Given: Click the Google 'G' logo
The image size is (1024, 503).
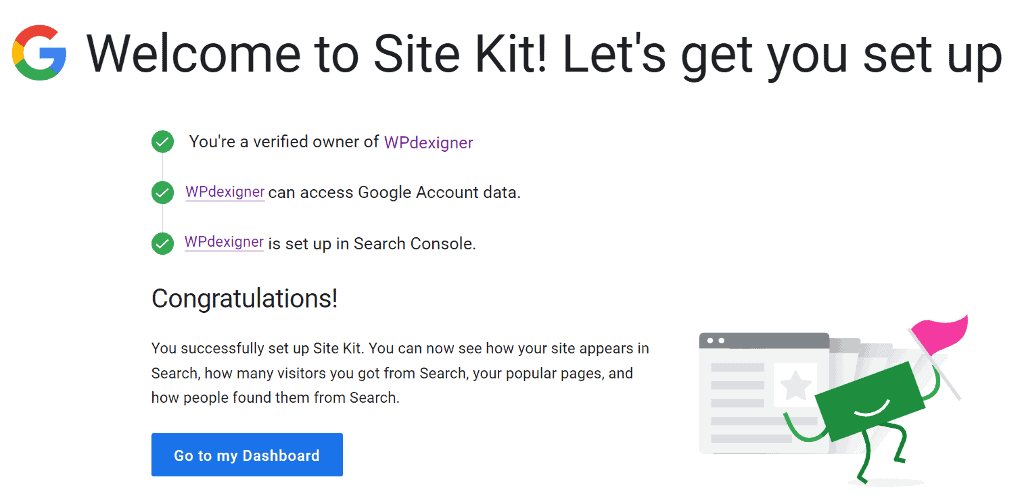Looking at the screenshot, I should [39, 54].
